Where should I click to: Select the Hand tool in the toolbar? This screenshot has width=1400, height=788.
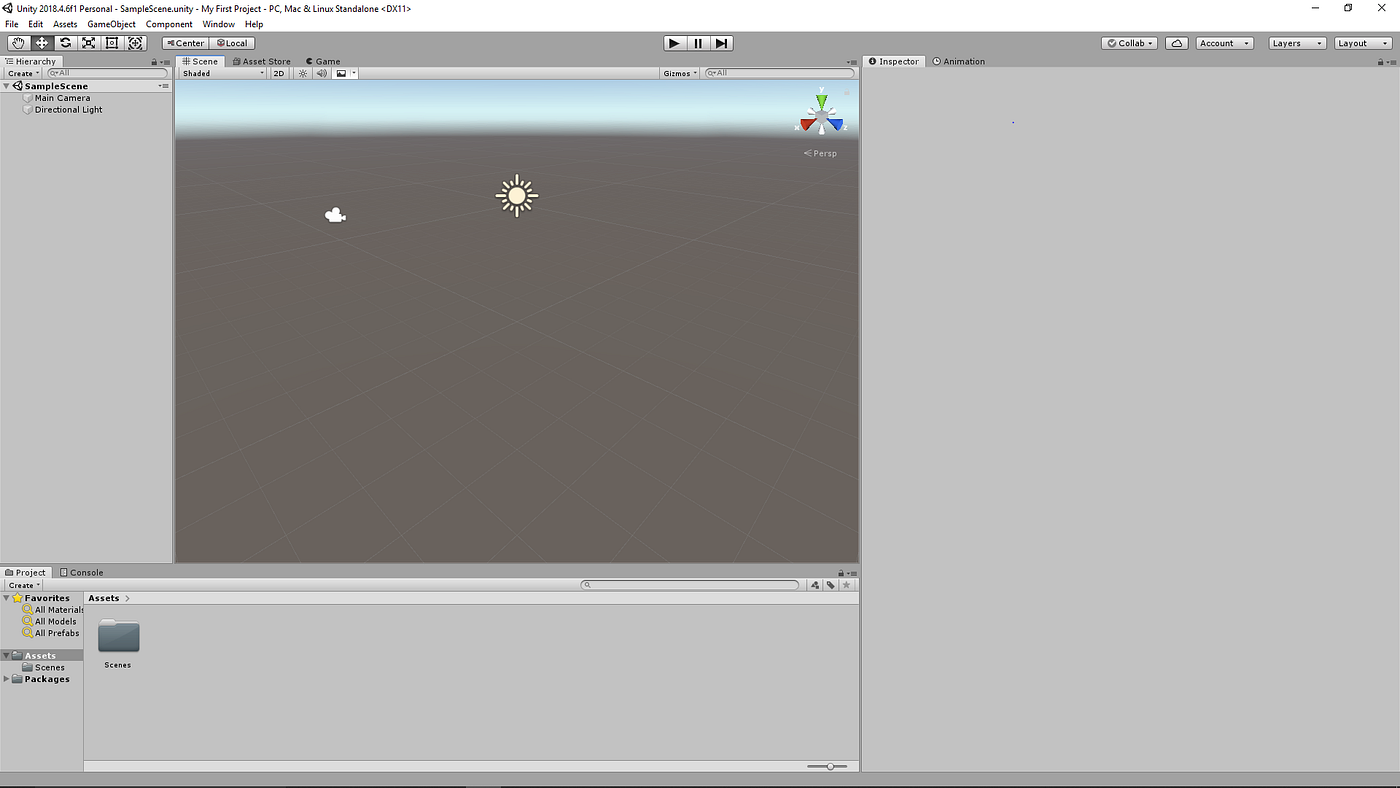point(17,43)
